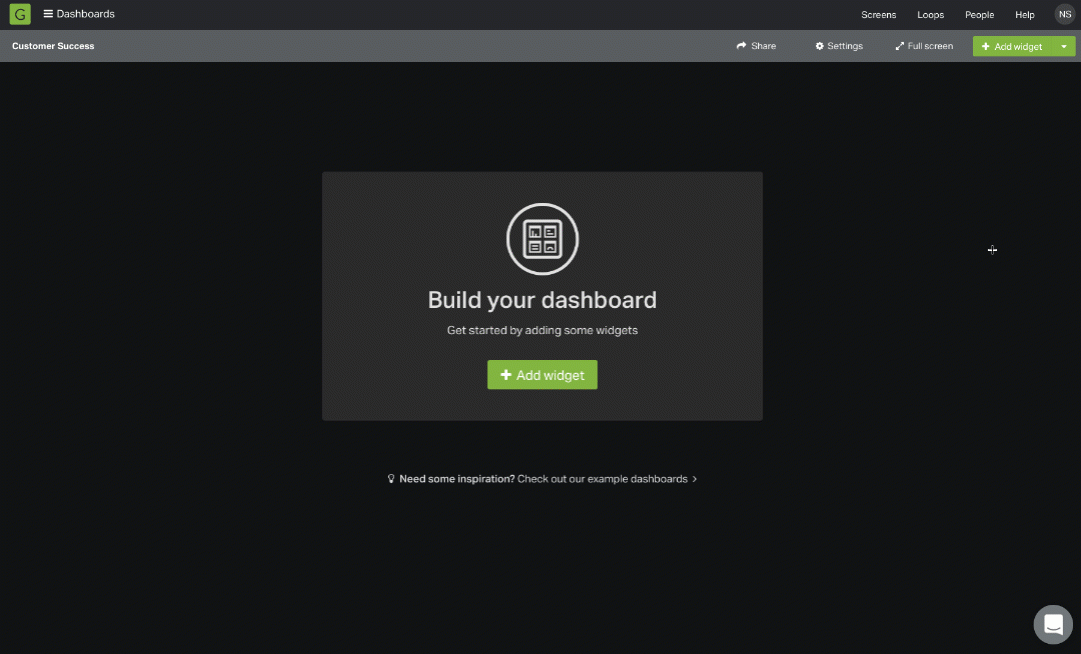The height and width of the screenshot is (654, 1081).
Task: Go to the Loops section
Action: pos(930,15)
